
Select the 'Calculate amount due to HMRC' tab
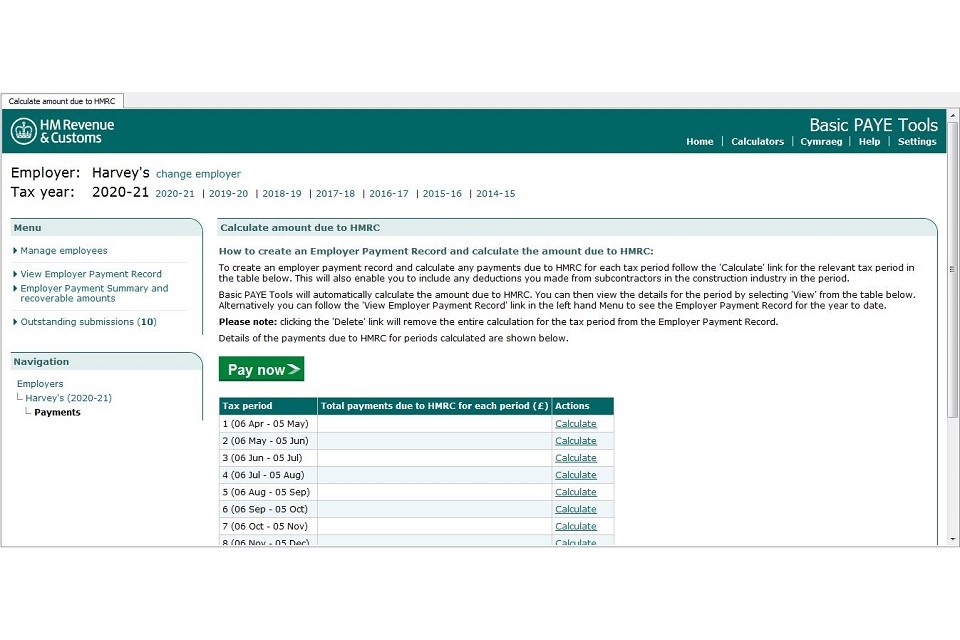(x=62, y=101)
